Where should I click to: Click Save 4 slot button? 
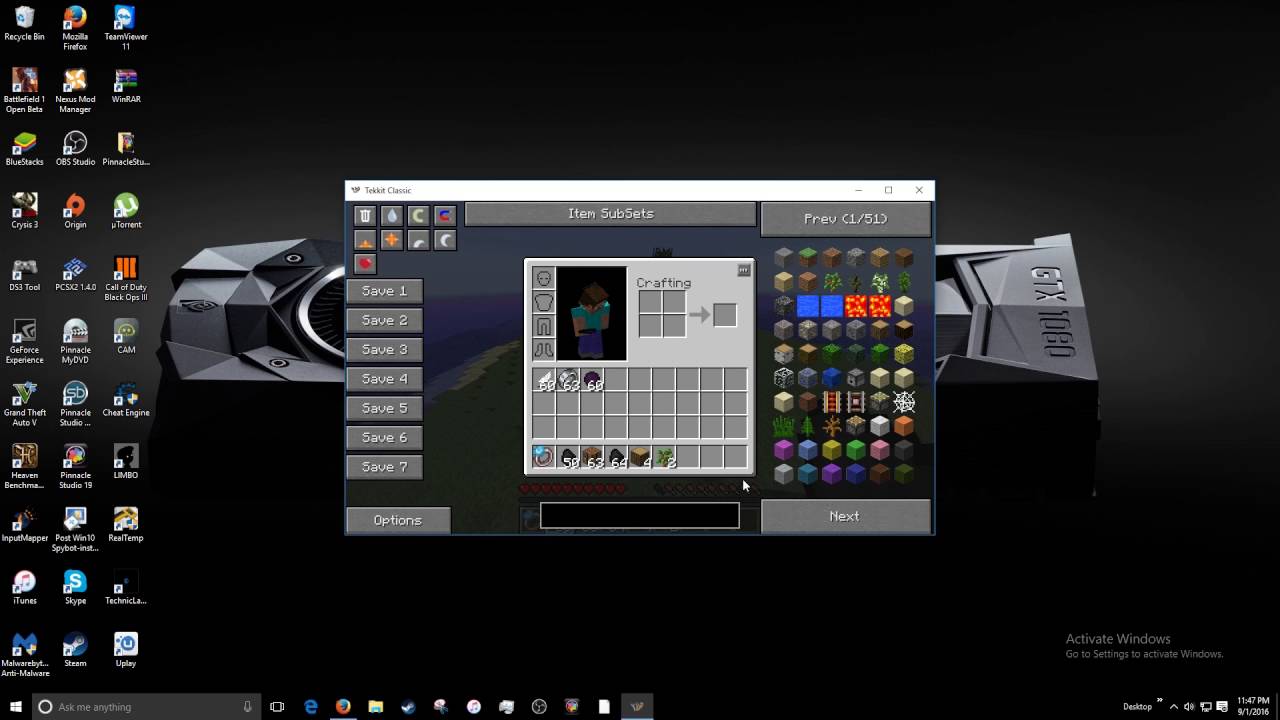tap(385, 379)
